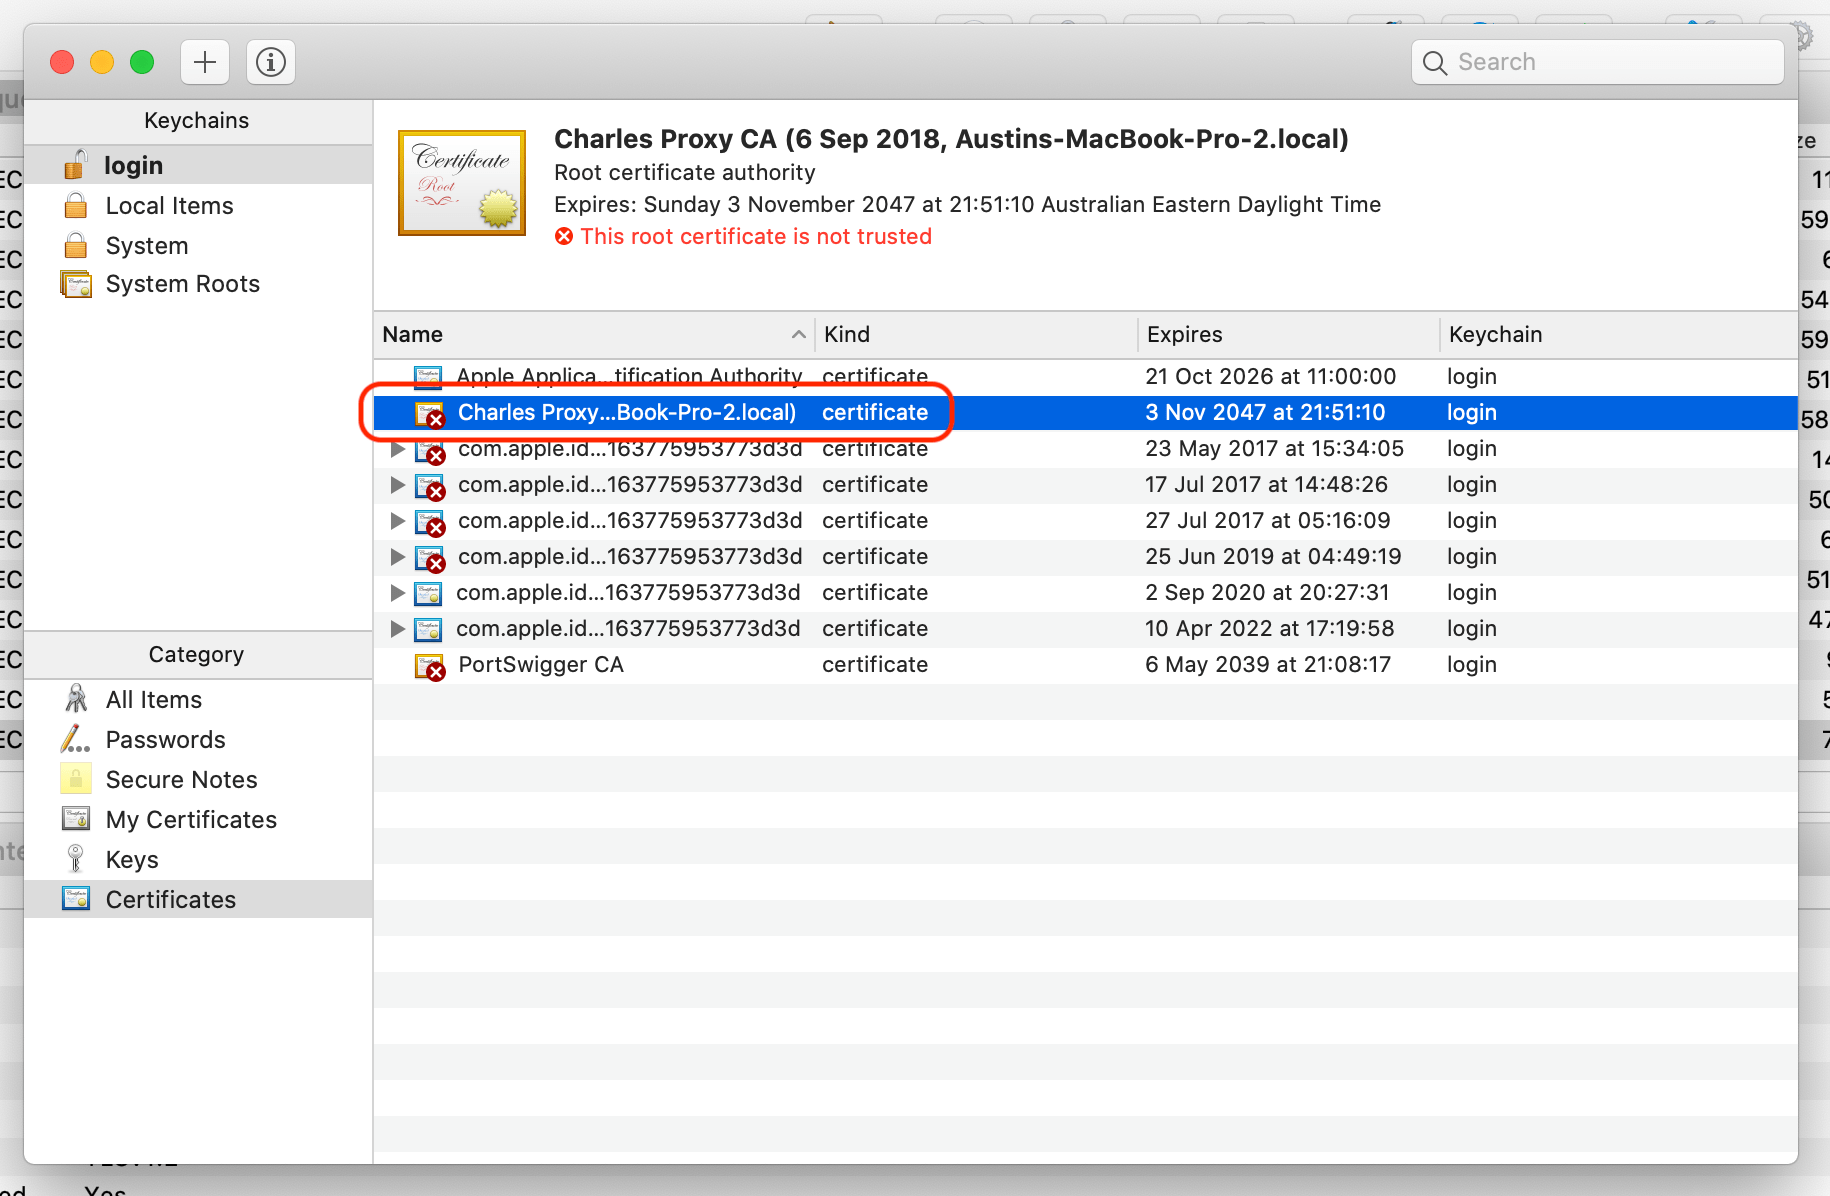Select the Certificates category icon

(x=76, y=899)
